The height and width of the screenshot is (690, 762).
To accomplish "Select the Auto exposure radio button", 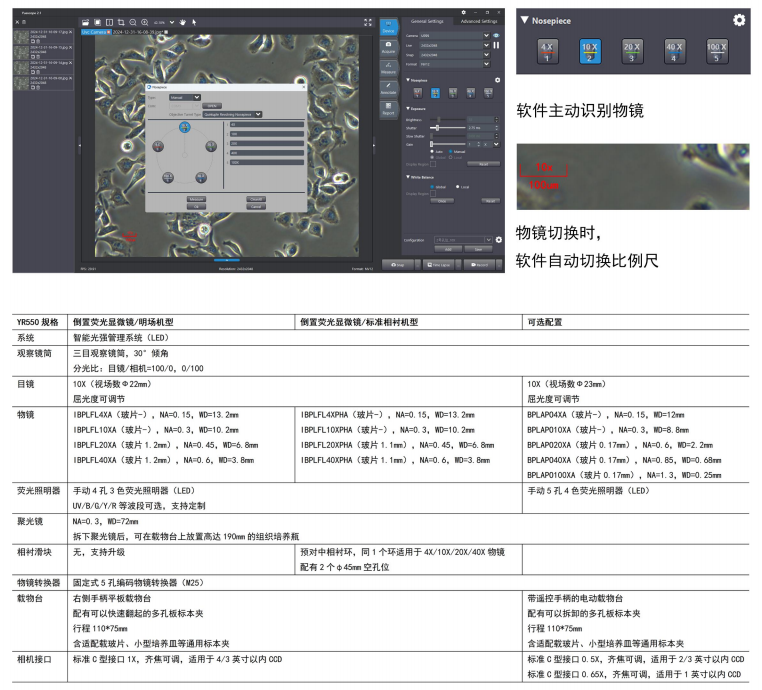I will (x=432, y=152).
